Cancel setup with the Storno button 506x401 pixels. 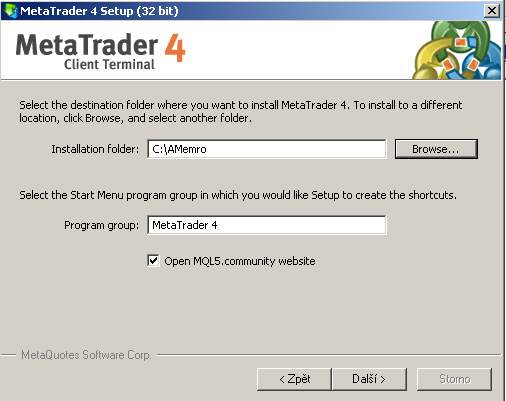[454, 379]
